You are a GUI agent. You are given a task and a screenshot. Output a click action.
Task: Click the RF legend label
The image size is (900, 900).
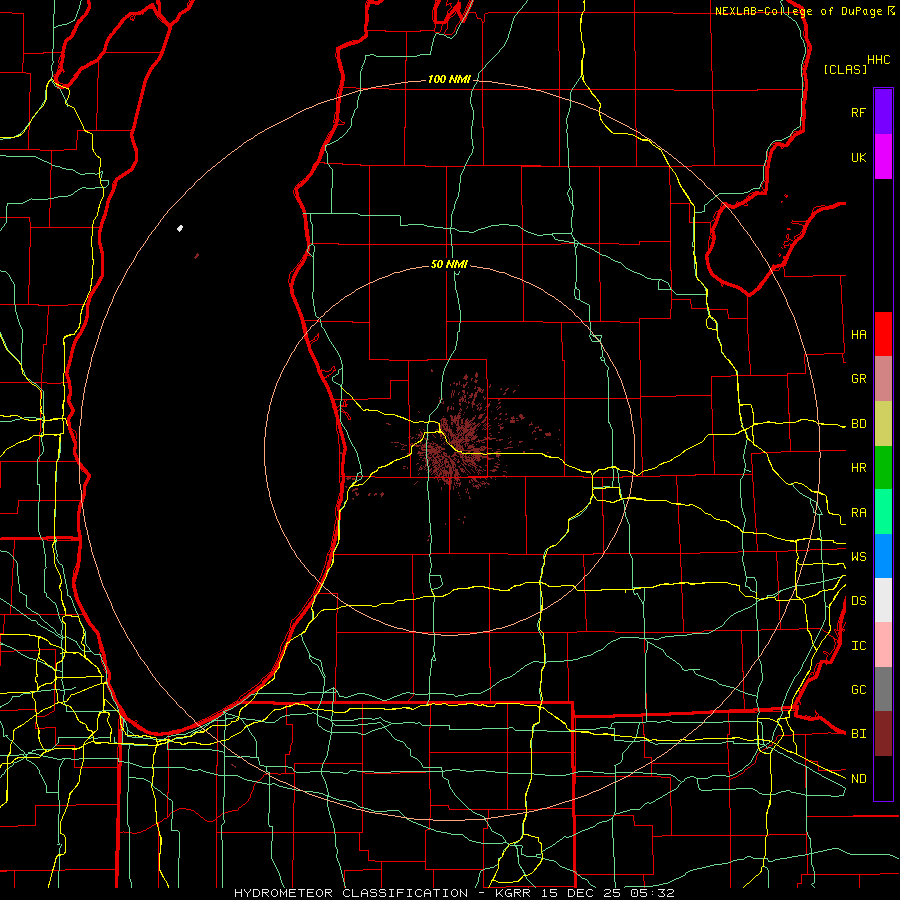pos(858,112)
